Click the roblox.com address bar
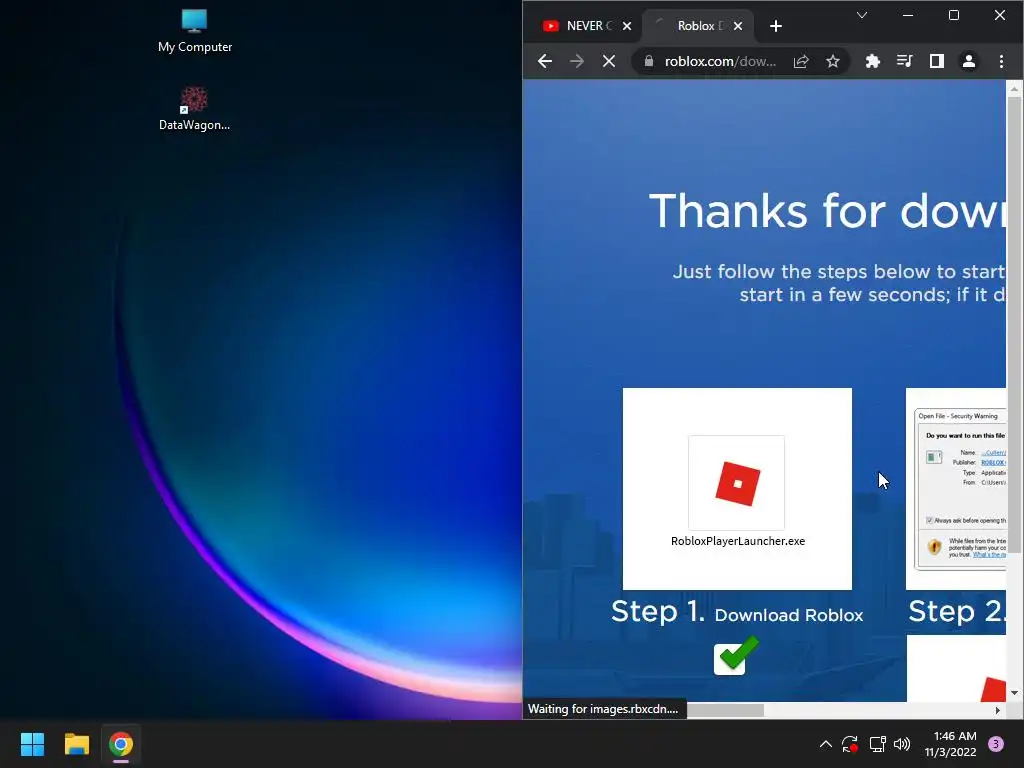Viewport: 1024px width, 768px height. pos(720,61)
